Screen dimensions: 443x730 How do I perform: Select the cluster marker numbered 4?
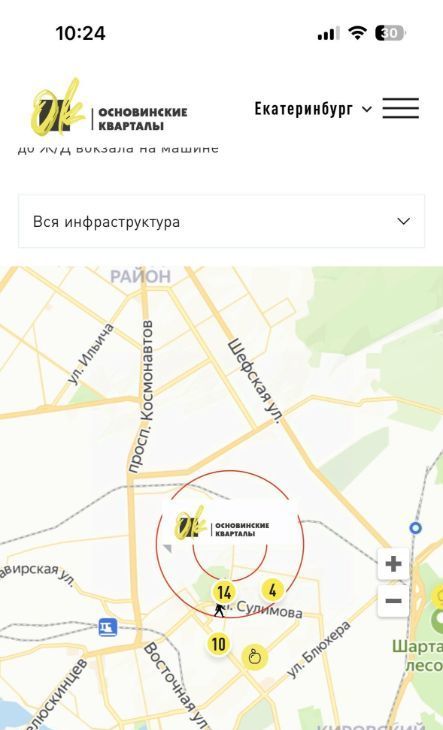[273, 590]
